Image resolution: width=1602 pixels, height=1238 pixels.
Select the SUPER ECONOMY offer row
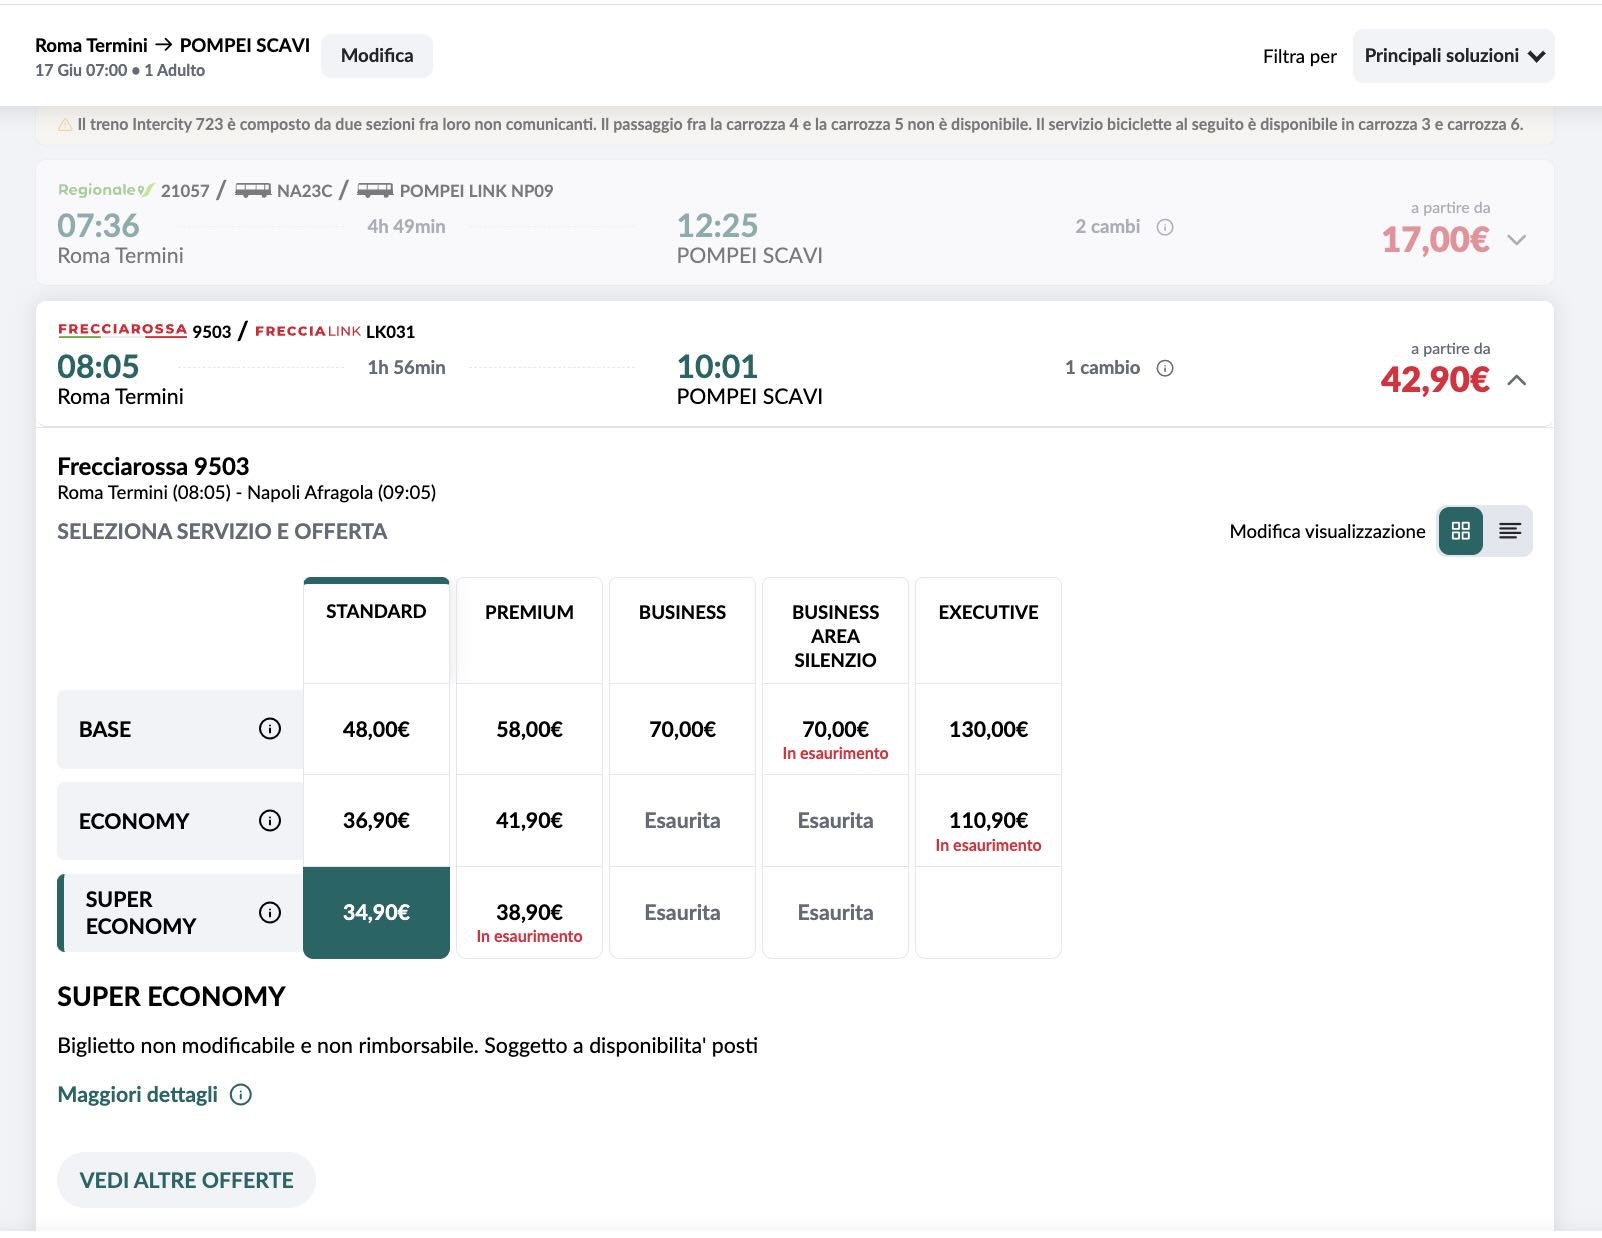[180, 912]
